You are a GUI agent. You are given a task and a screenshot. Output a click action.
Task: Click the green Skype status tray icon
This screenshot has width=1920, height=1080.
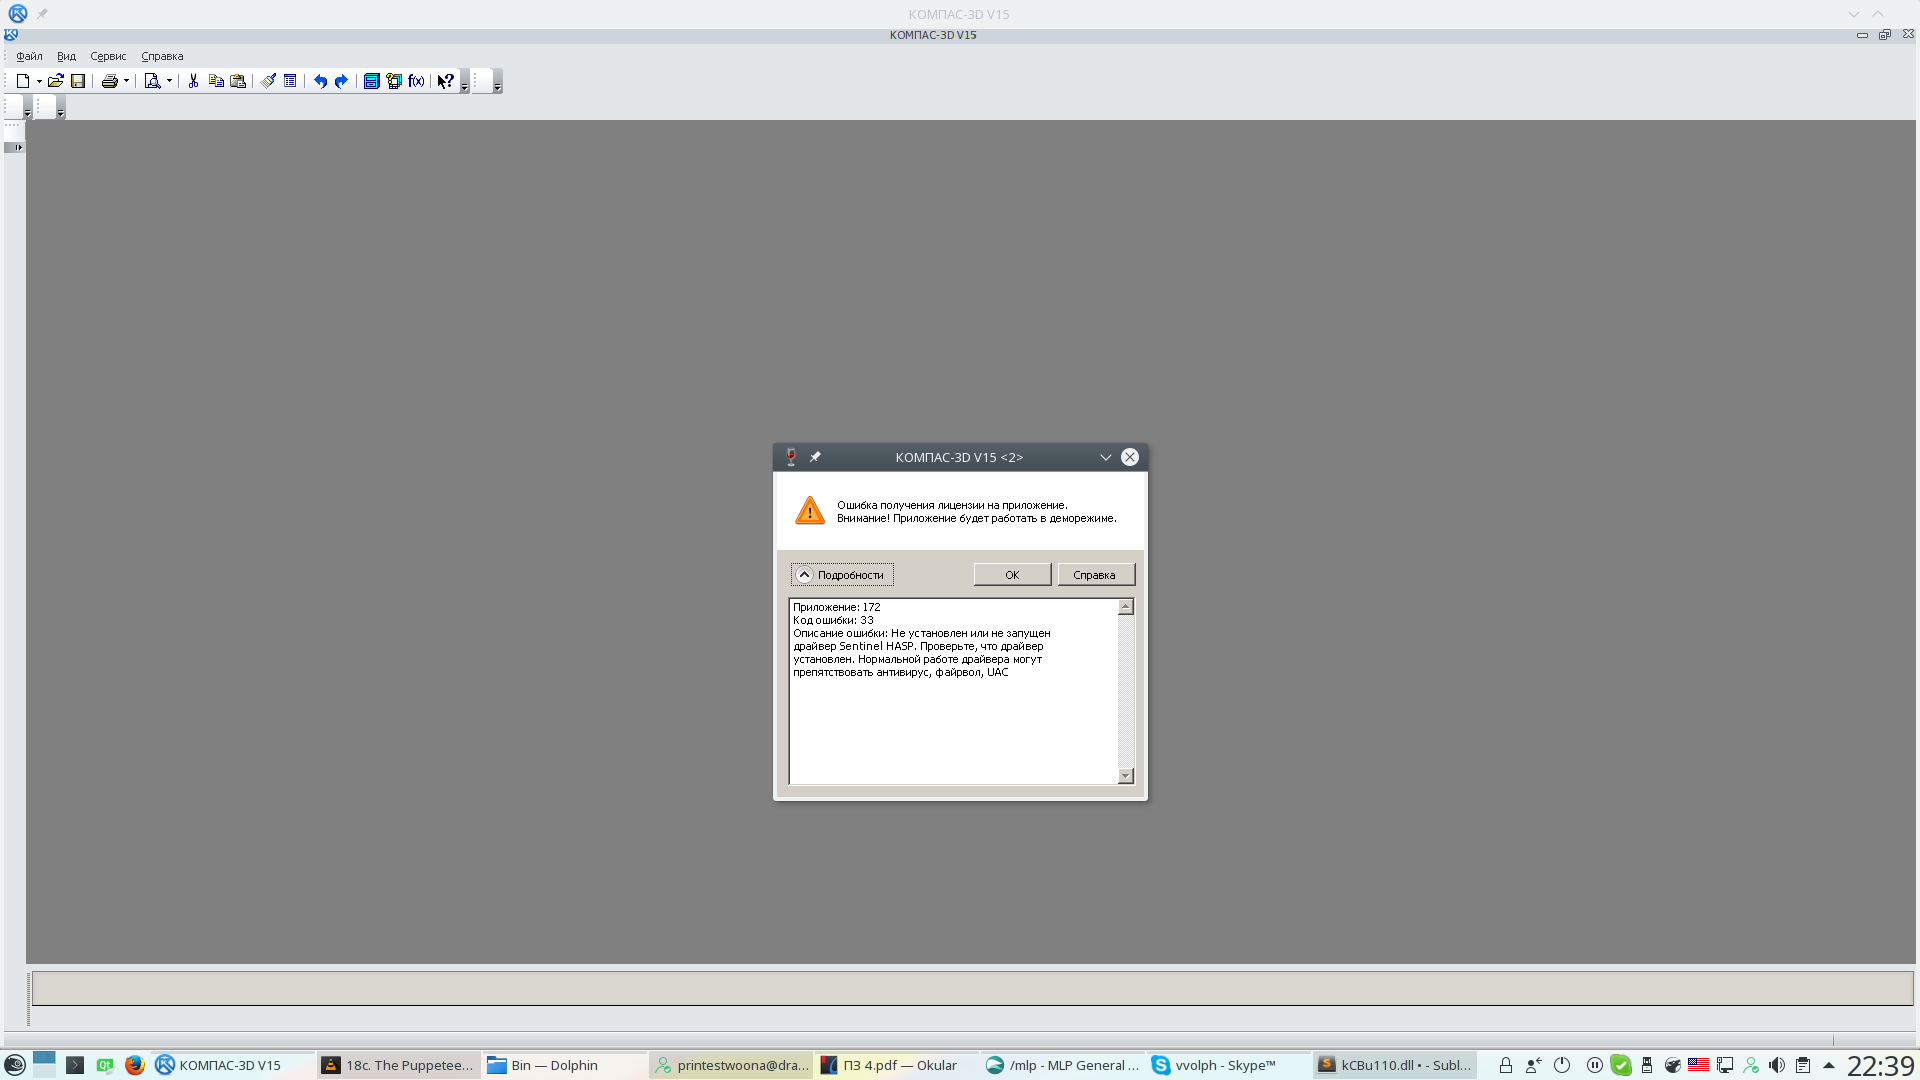coord(1621,1065)
